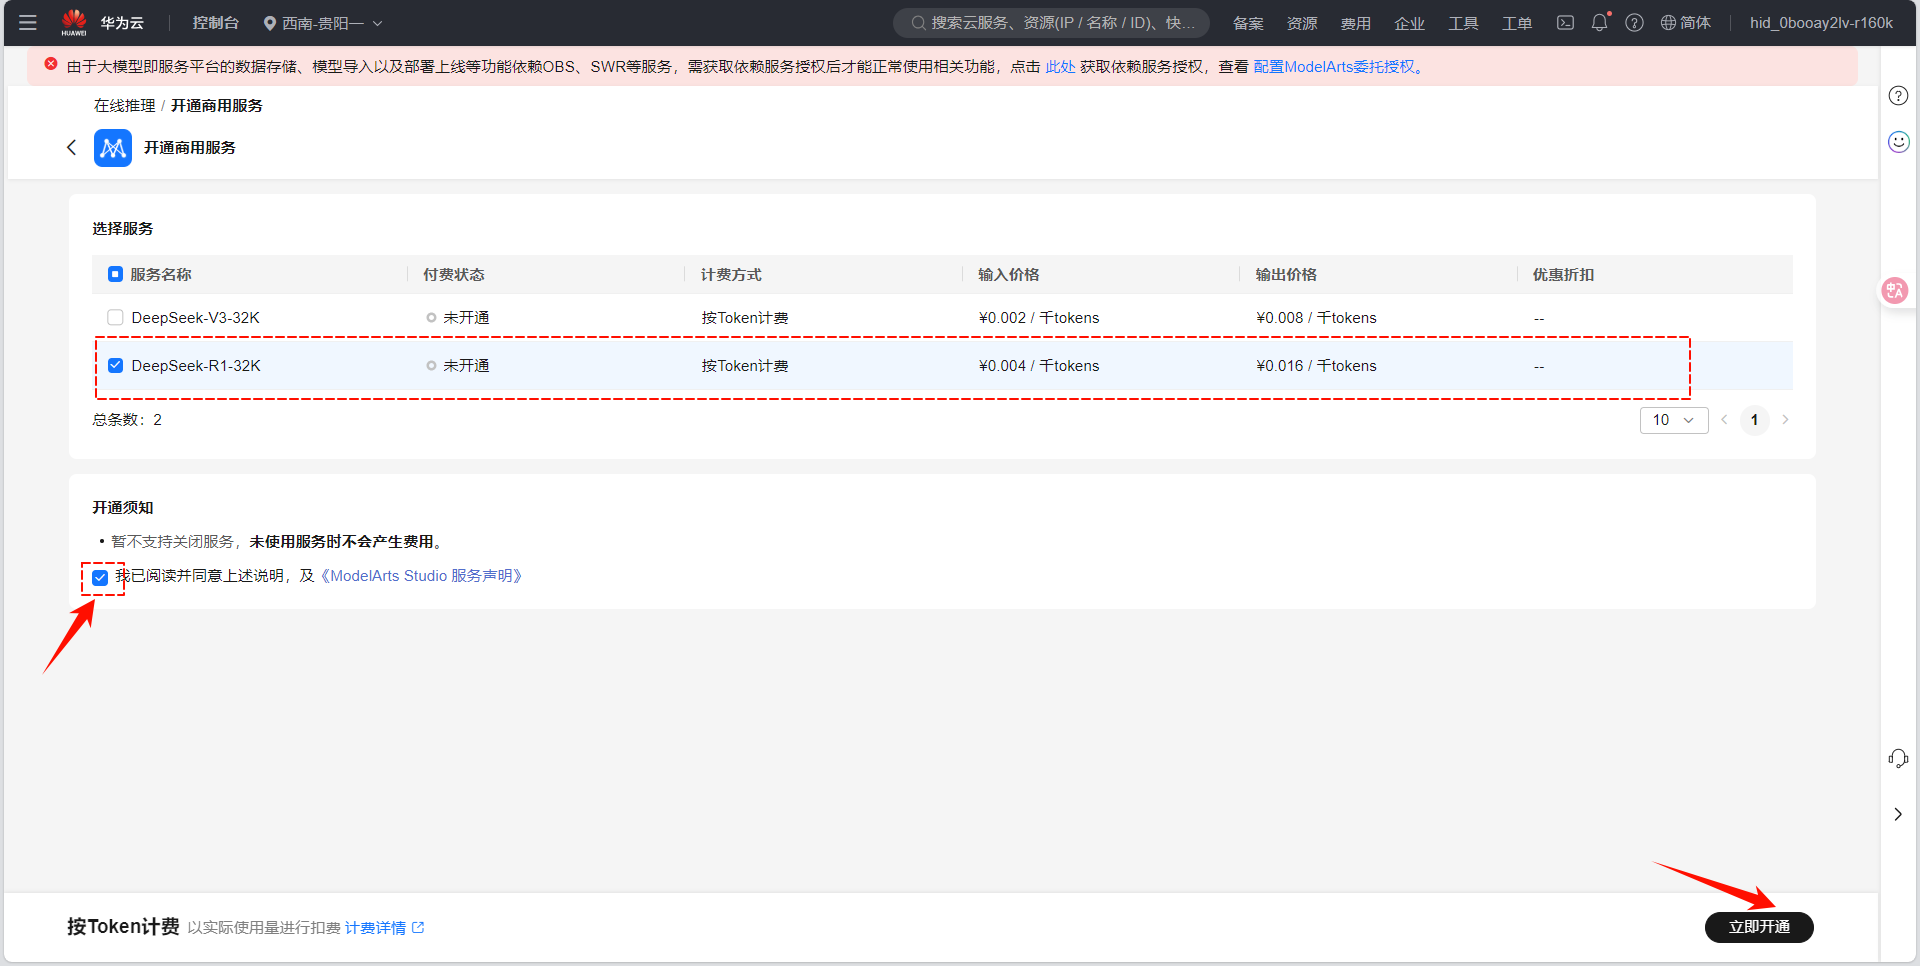Image resolution: width=1920 pixels, height=966 pixels.
Task: Click the ¥0.004 / 千tokens input price
Action: [1039, 365]
